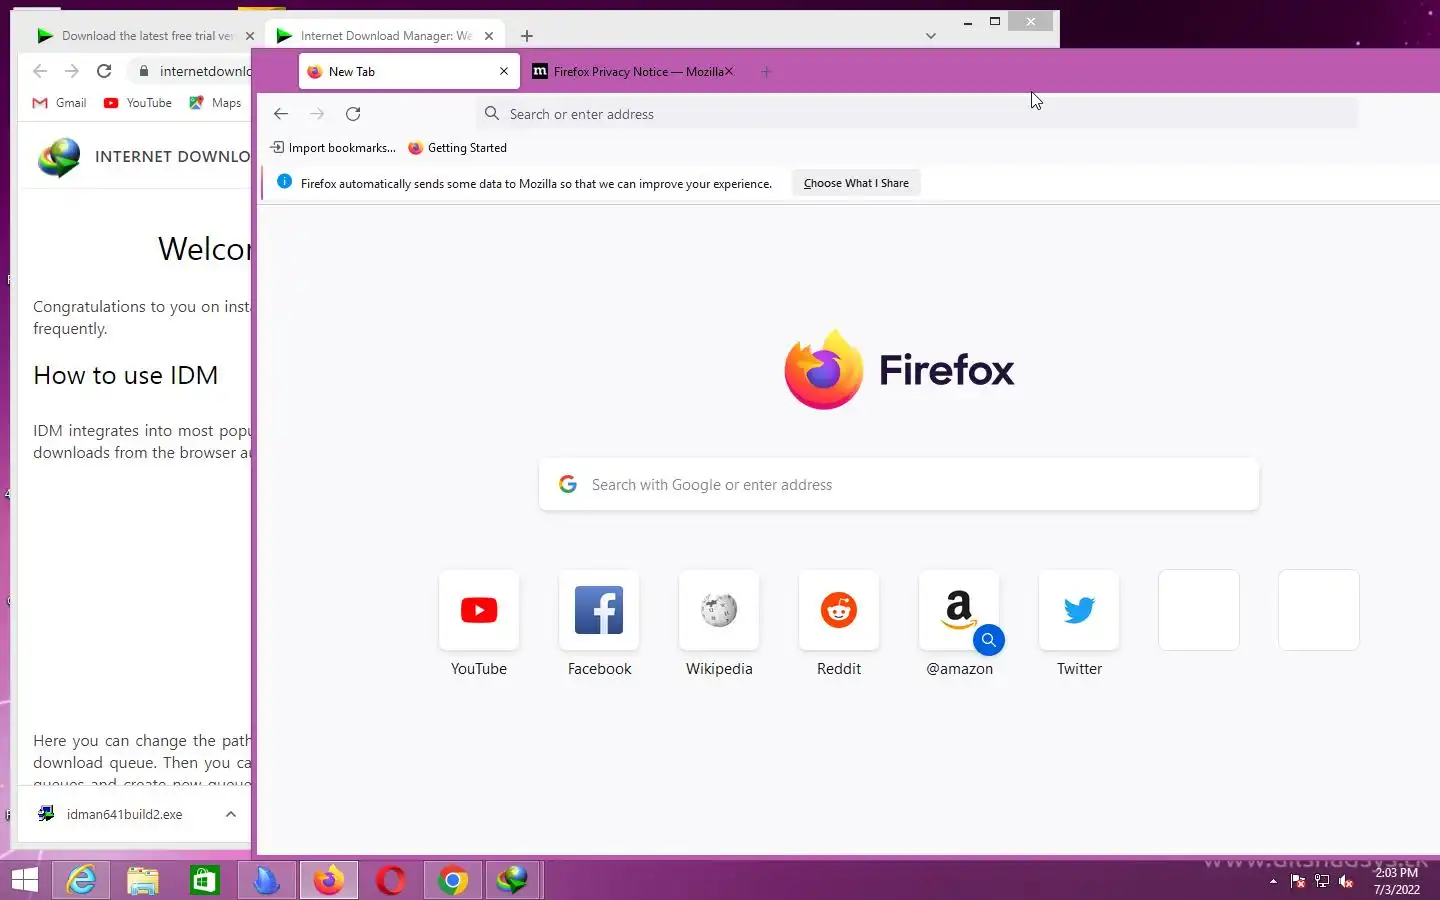
Task: Click the Action Center flag tray icon
Action: 1298,882
